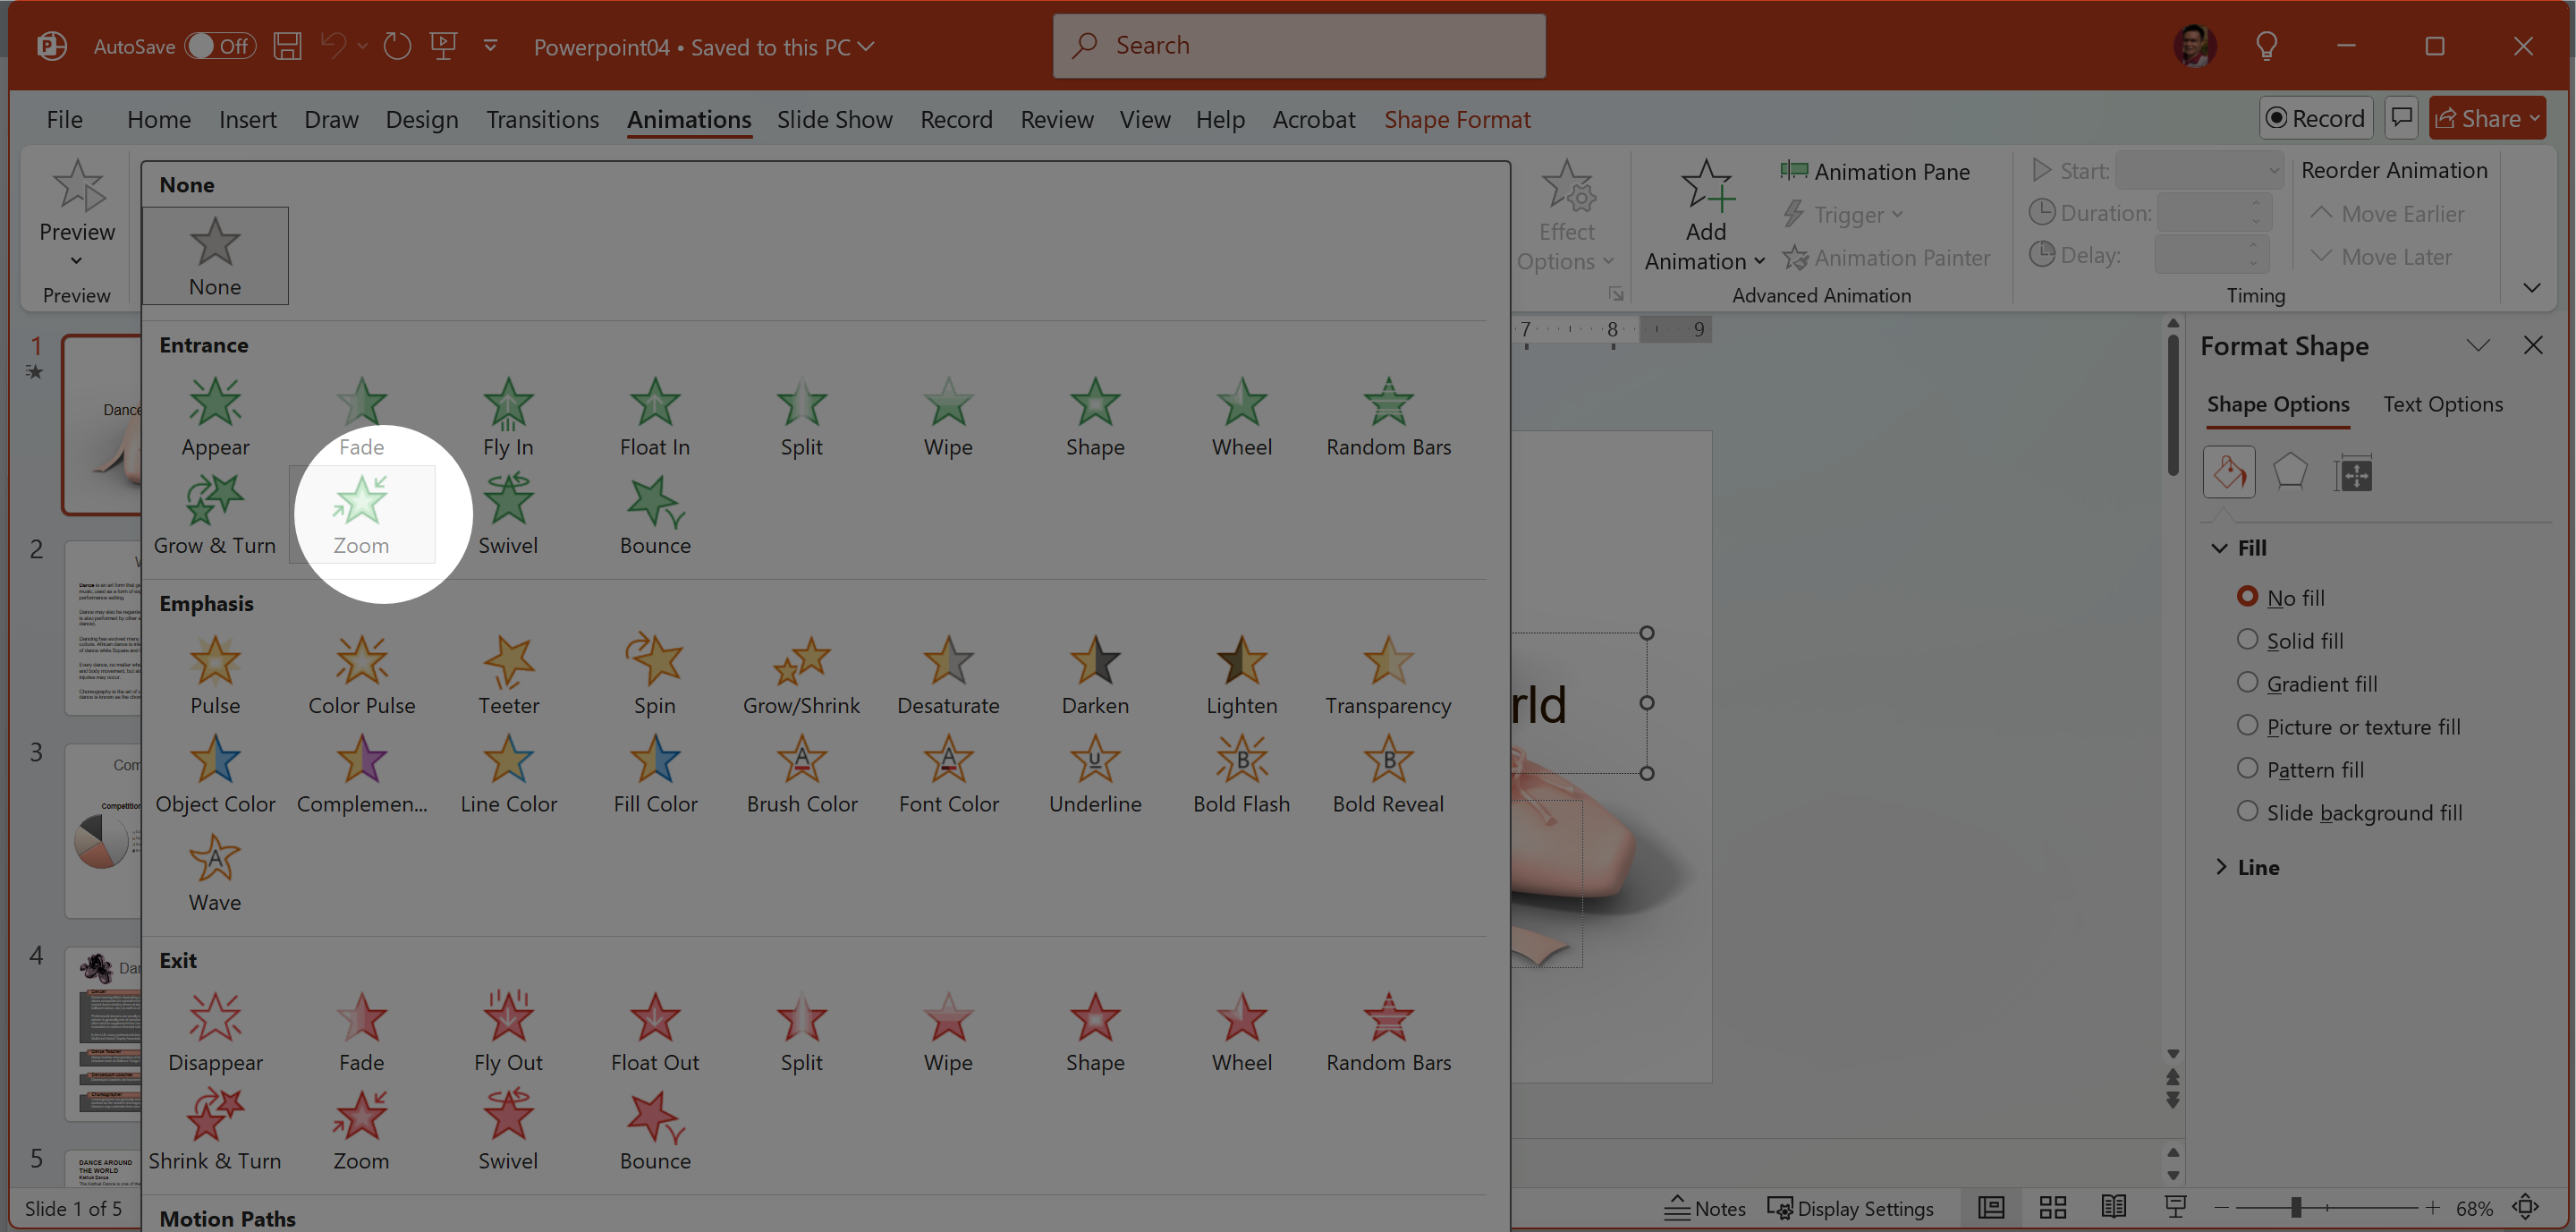Select the Solid fill radio button
2576x1232 pixels.
point(2247,640)
